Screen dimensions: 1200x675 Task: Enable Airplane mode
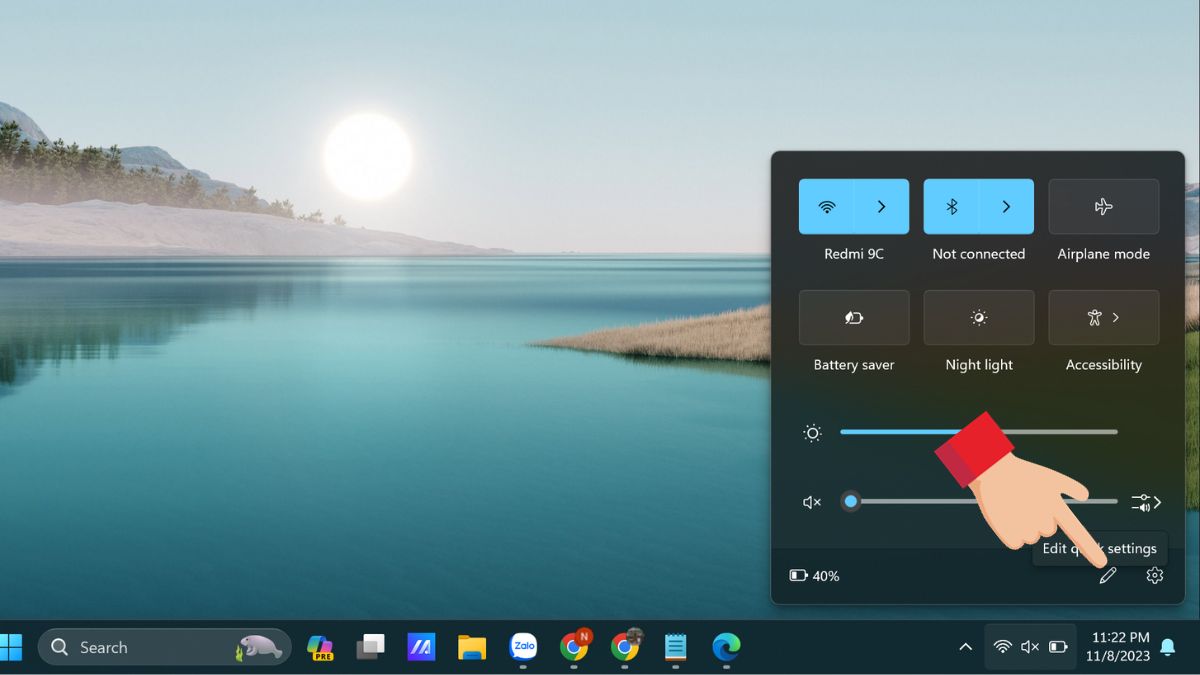coord(1103,207)
